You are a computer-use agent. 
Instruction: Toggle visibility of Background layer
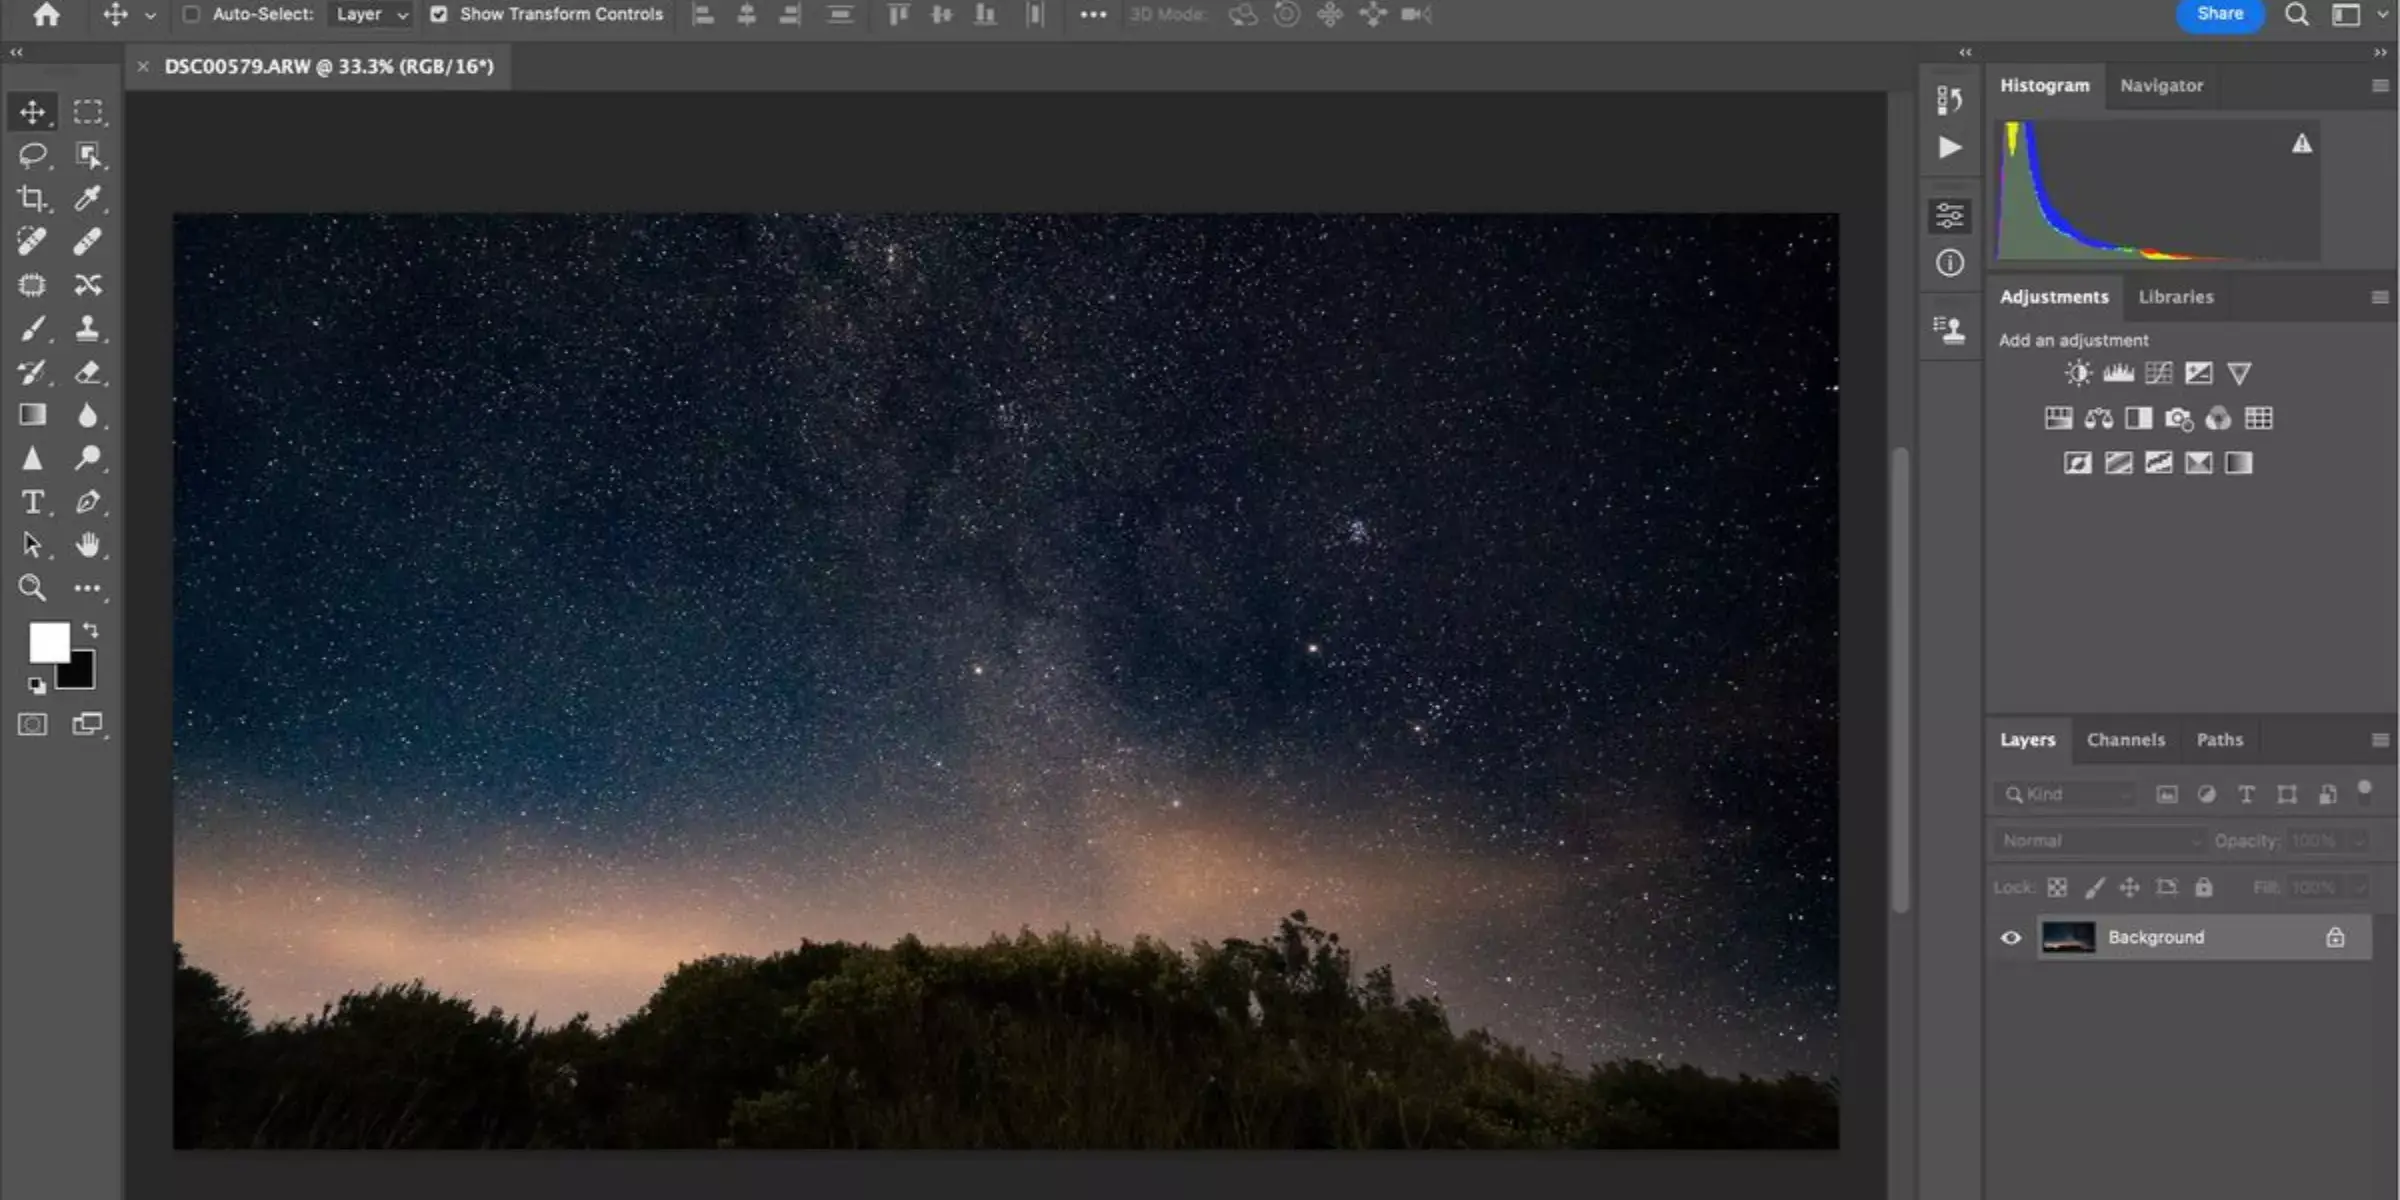(2010, 937)
